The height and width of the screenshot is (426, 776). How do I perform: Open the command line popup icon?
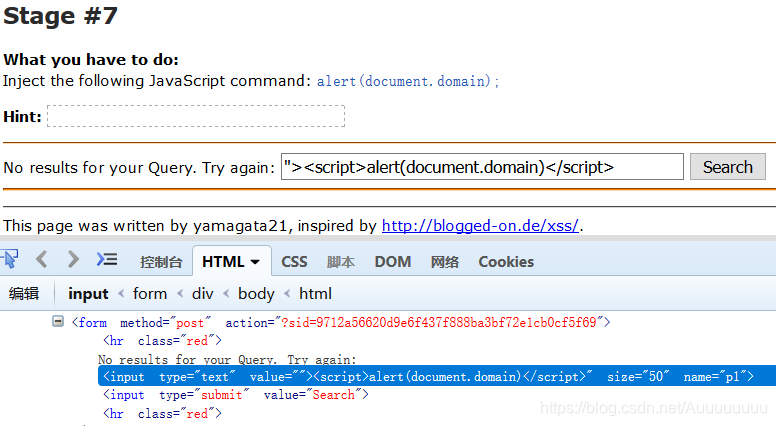pos(107,259)
